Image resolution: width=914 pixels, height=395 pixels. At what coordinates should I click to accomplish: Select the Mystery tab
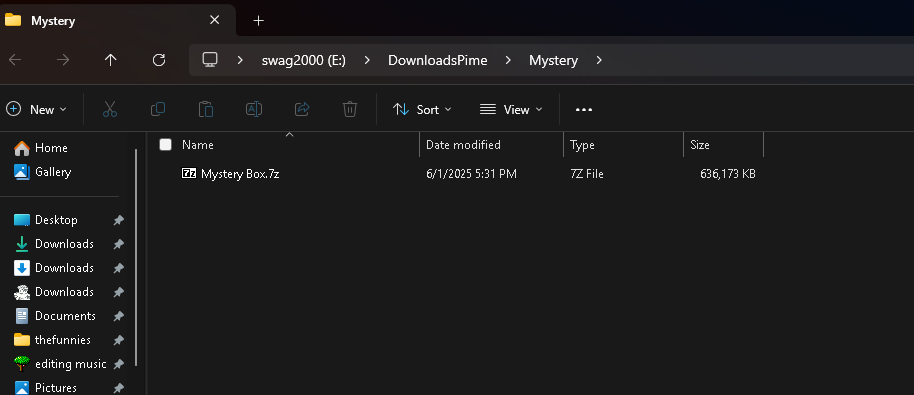point(117,20)
